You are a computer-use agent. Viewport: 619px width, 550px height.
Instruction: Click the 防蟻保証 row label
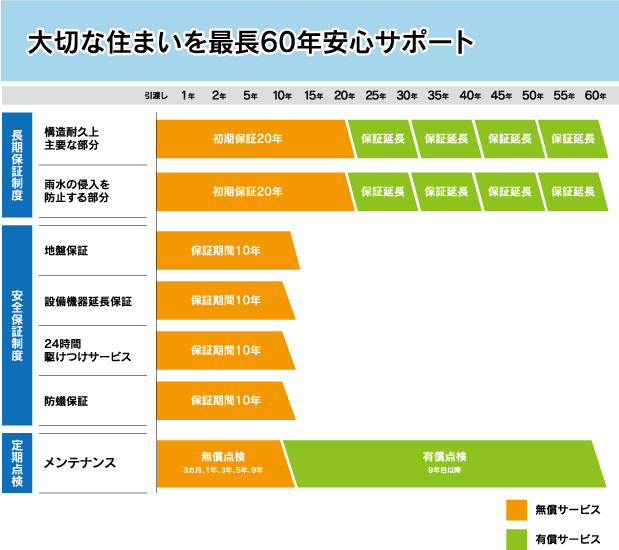pyautogui.click(x=66, y=401)
